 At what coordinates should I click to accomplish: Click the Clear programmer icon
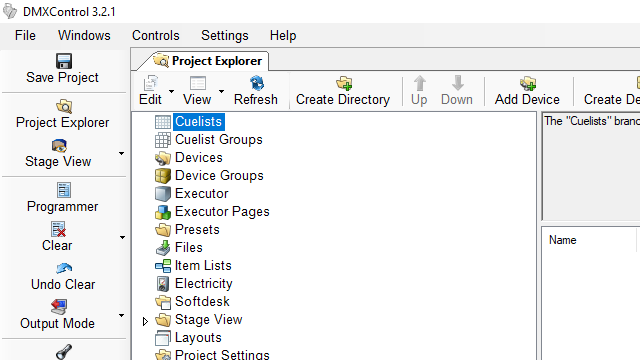[x=58, y=229]
